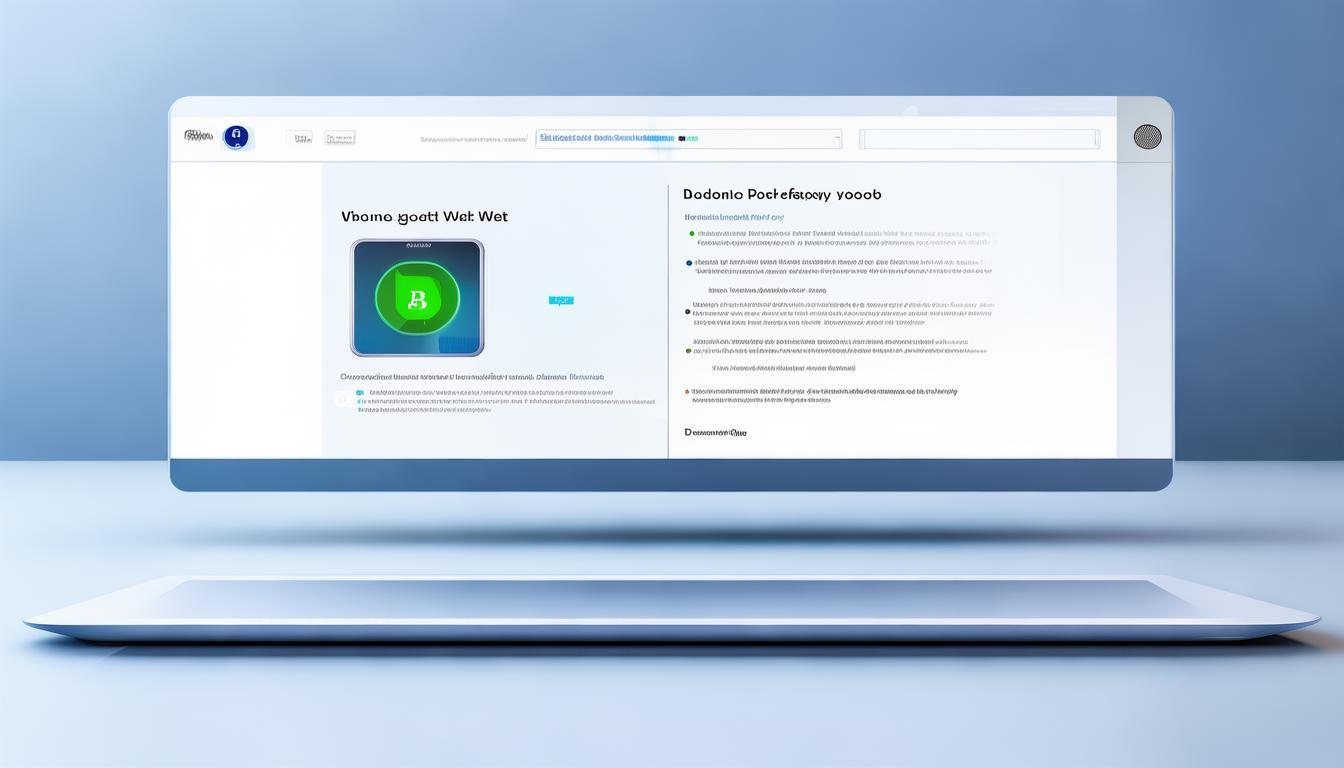Viewport: 1344px width, 768px height.
Task: Open the second small header tab
Action: click(x=339, y=138)
